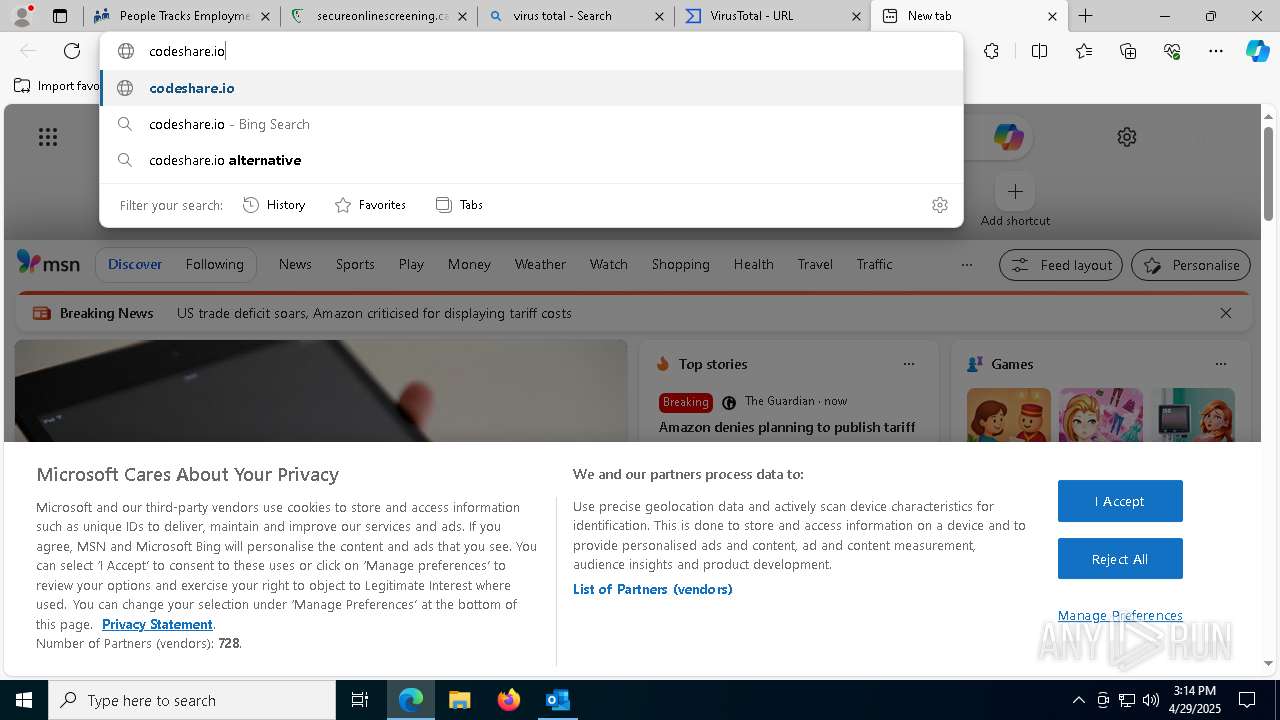Open Task View in the taskbar

pos(360,700)
